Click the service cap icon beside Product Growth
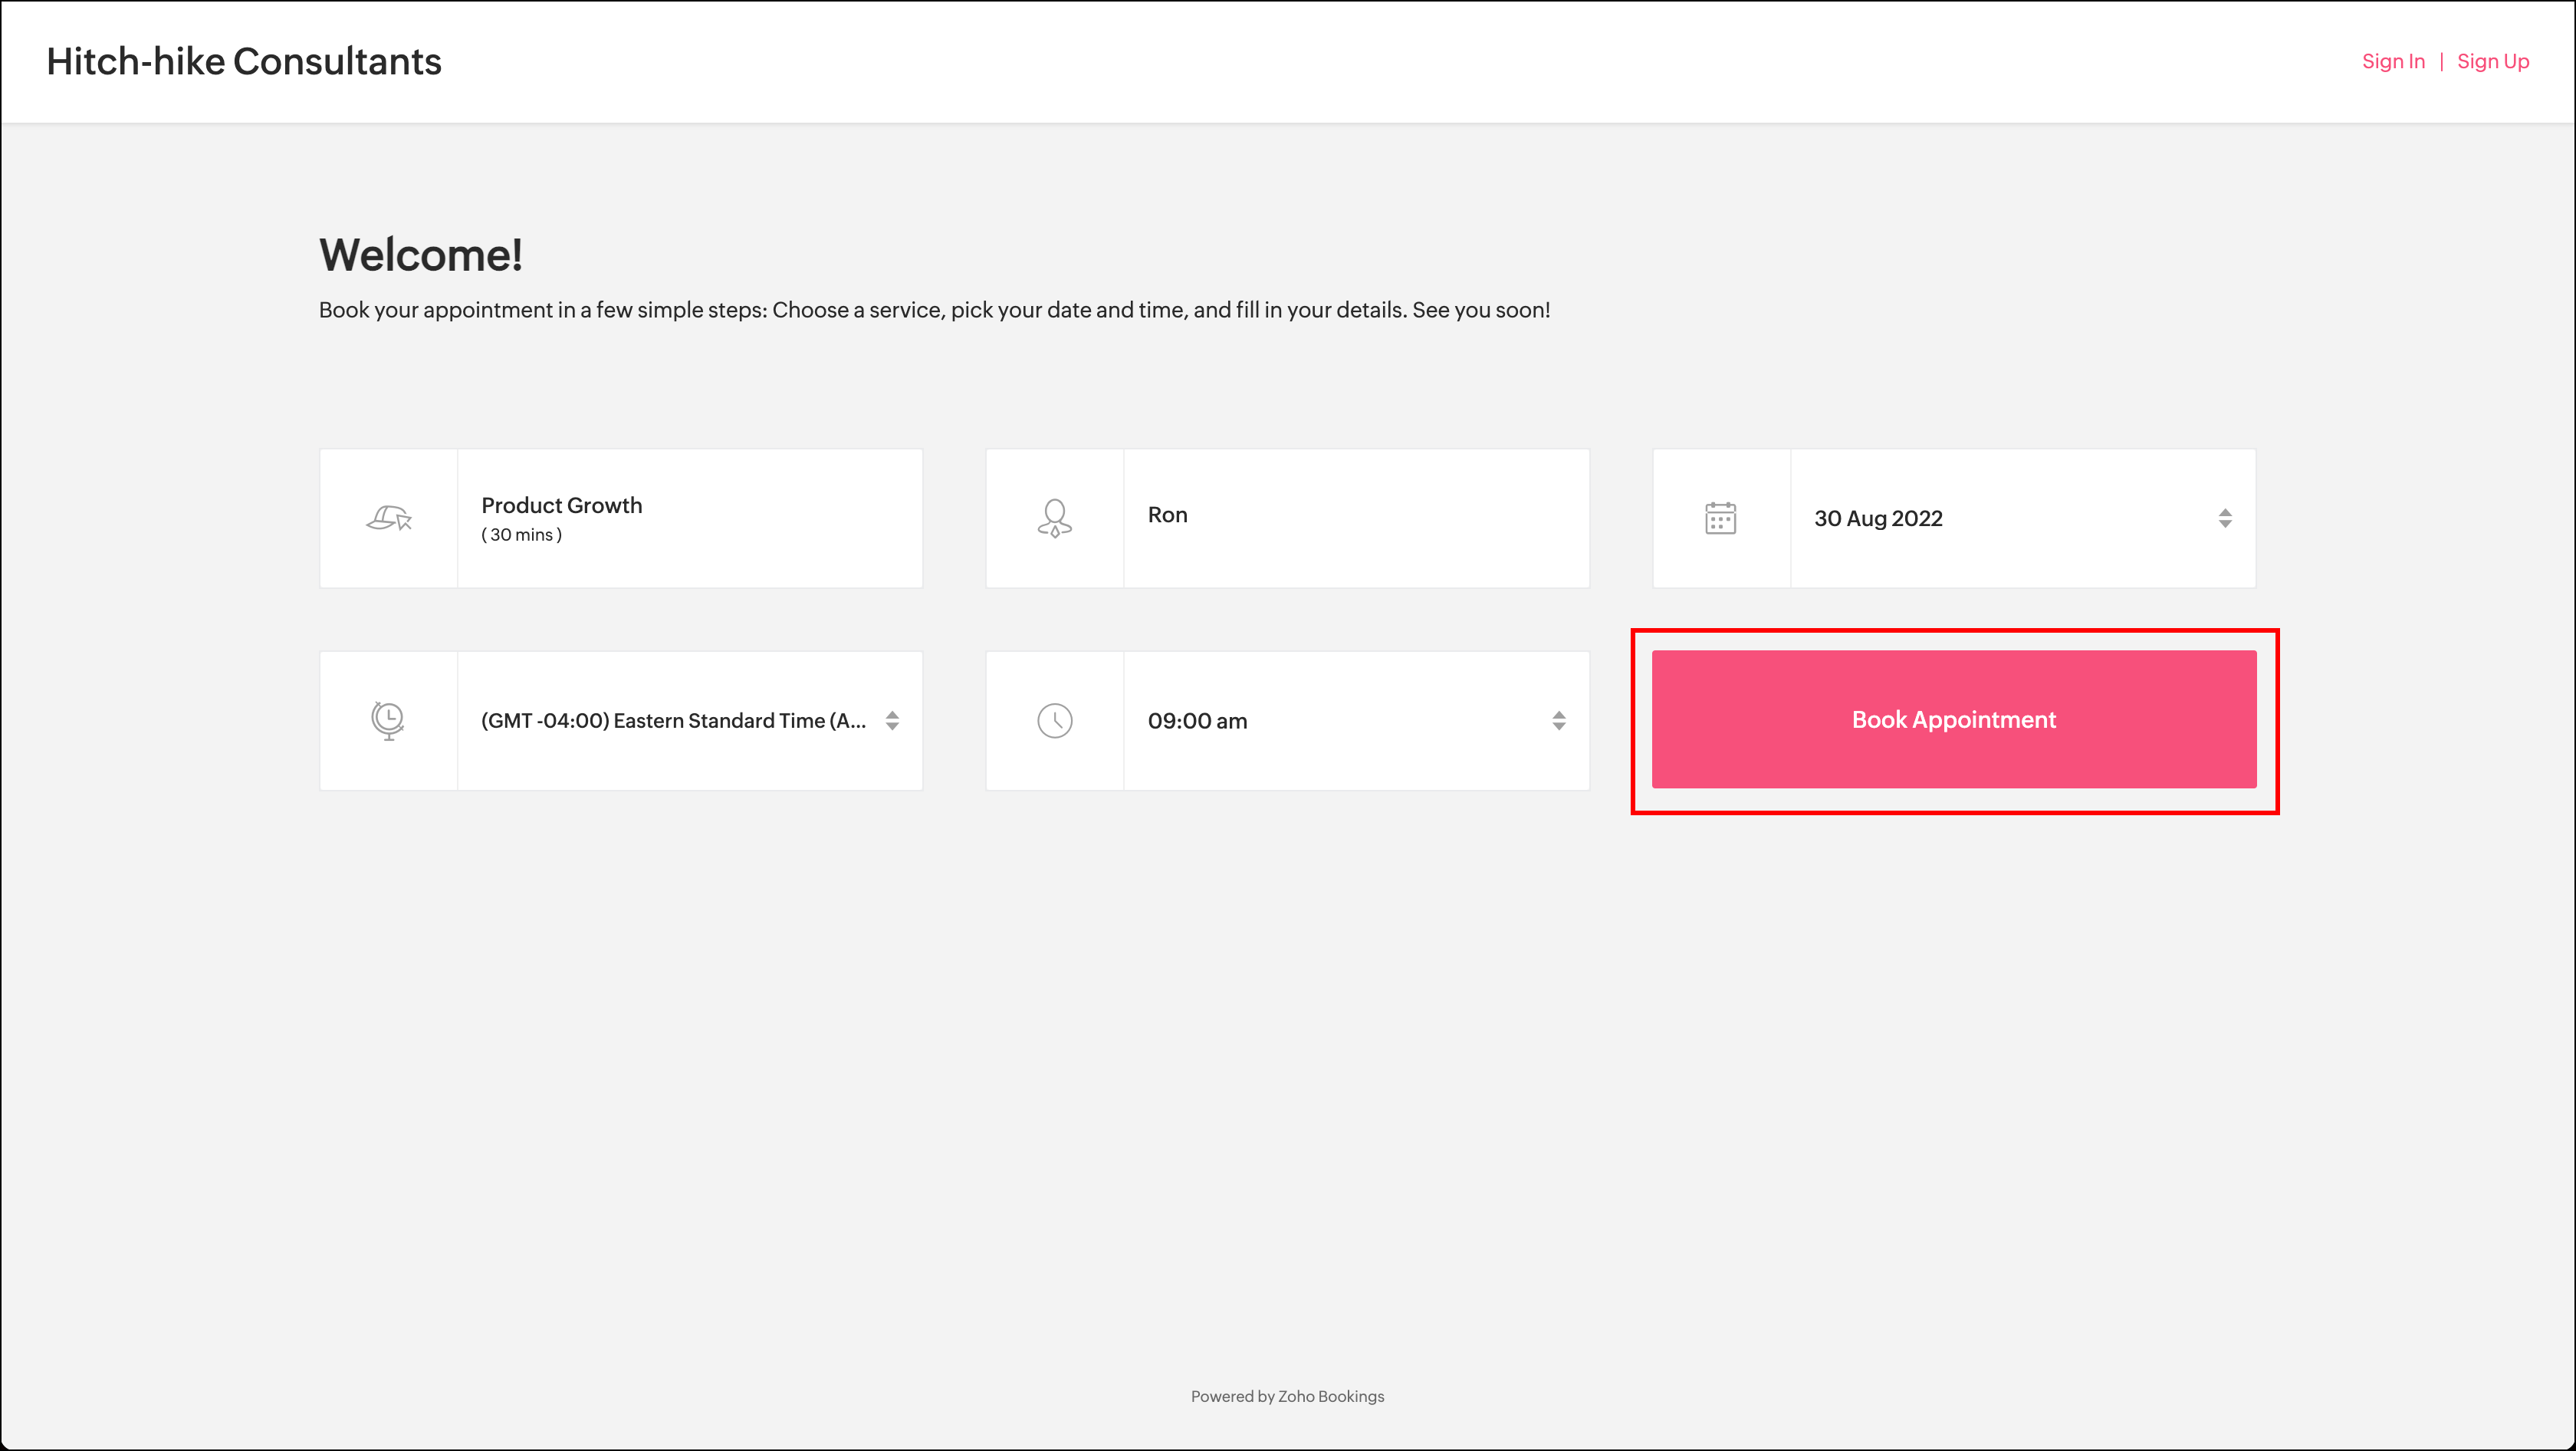The width and height of the screenshot is (2576, 1451). click(x=389, y=518)
